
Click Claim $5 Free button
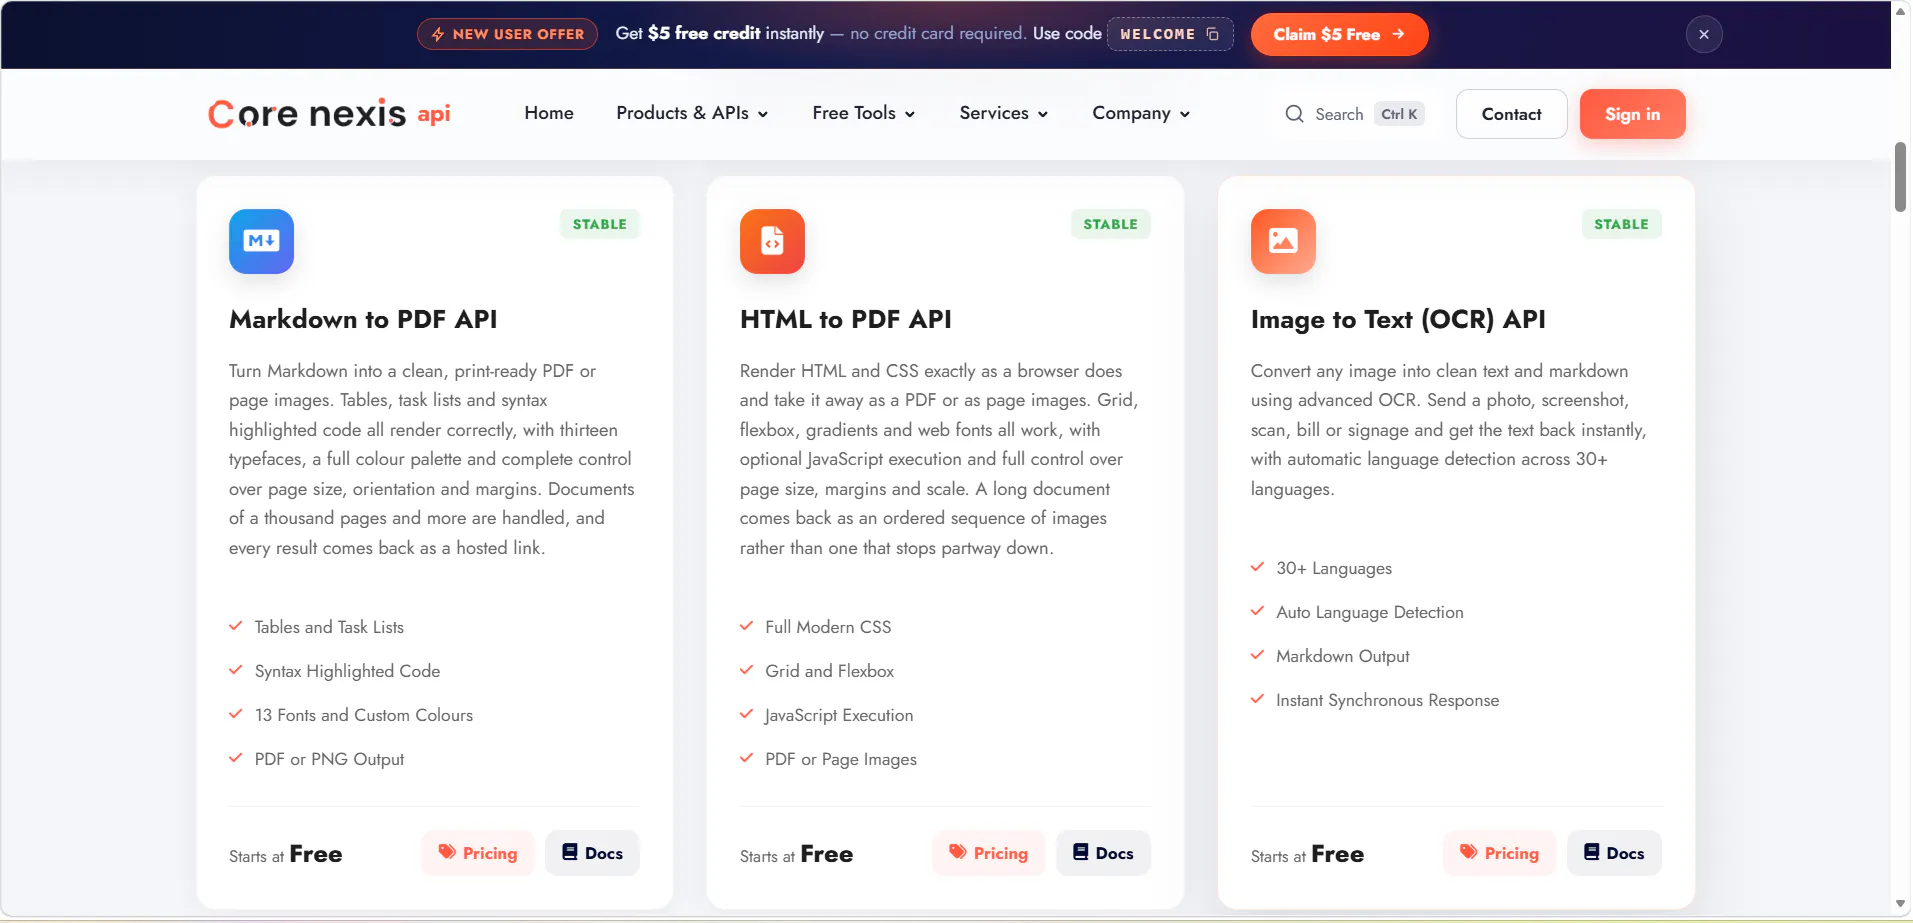[x=1339, y=34]
